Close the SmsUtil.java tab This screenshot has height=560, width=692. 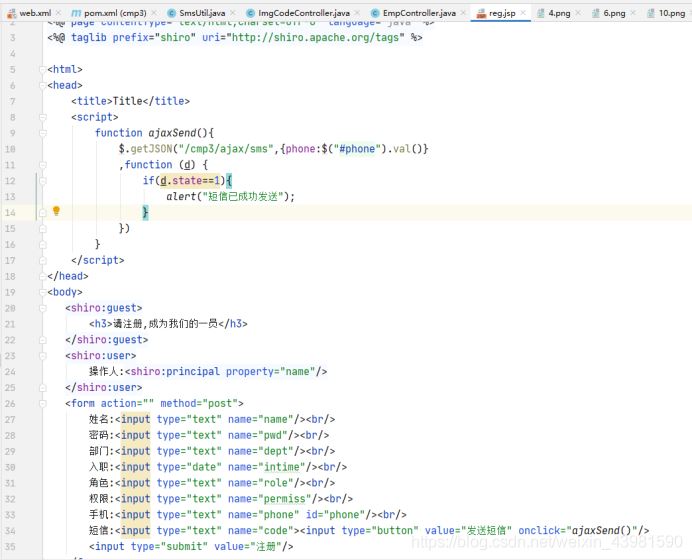tap(233, 13)
